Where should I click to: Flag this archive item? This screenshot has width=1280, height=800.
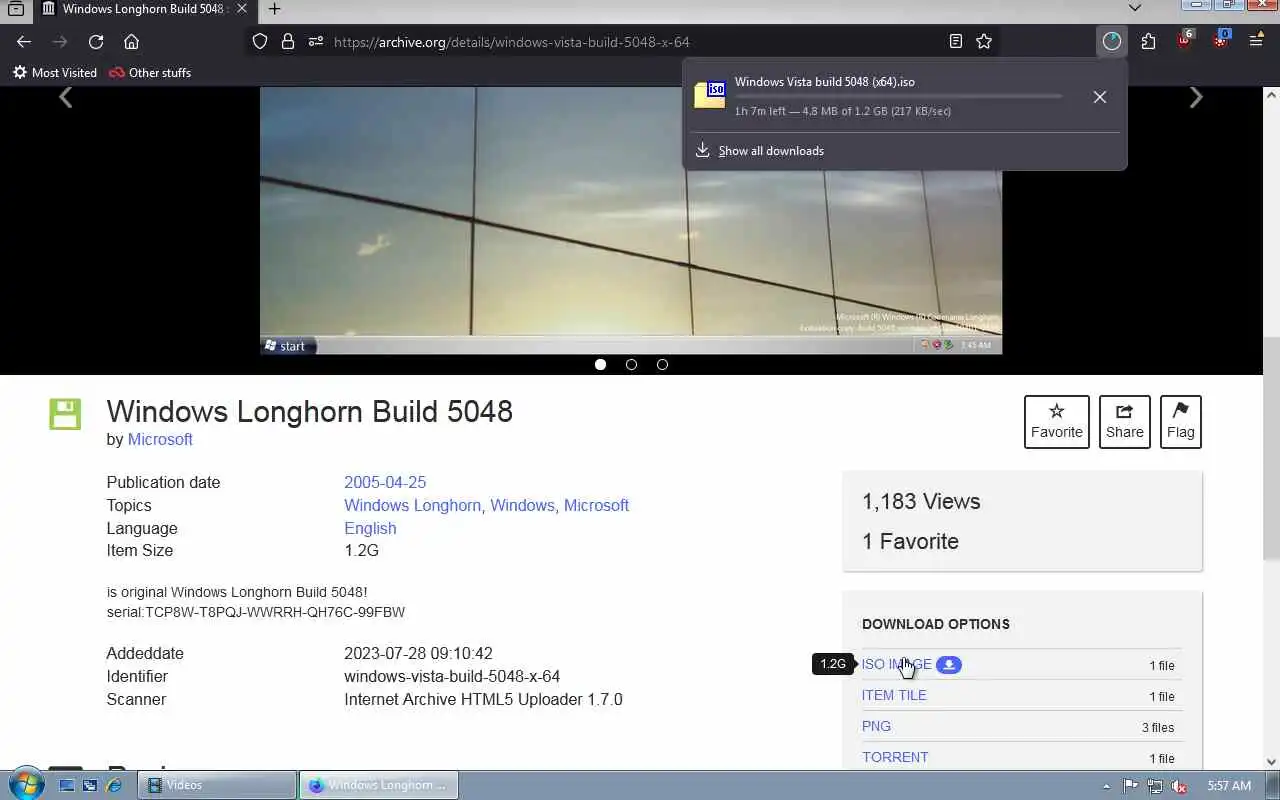coord(1181,422)
